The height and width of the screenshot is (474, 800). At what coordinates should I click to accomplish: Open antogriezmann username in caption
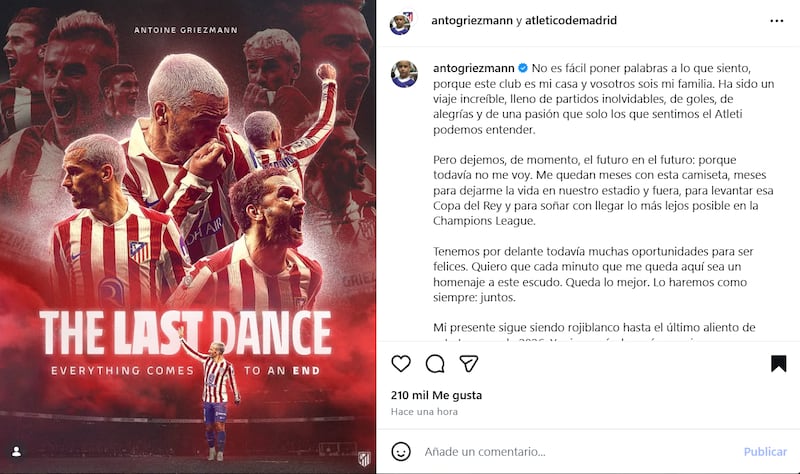(474, 68)
